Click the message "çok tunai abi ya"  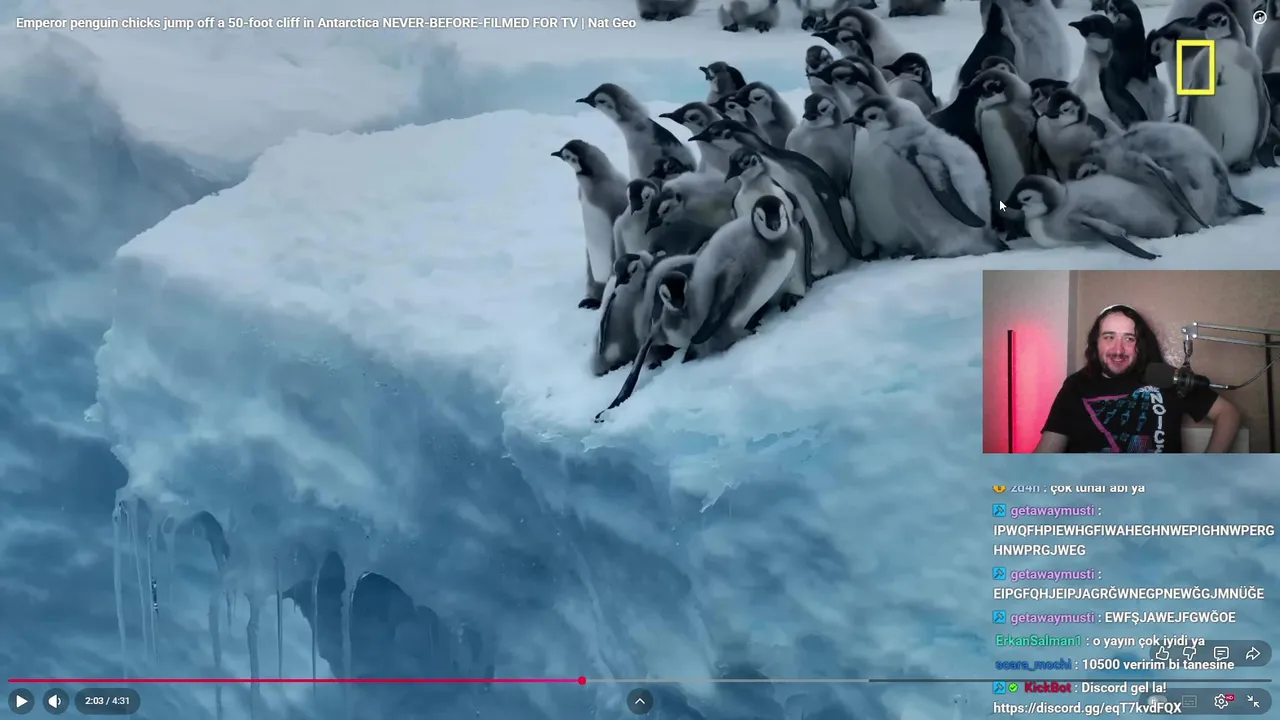coord(1097,488)
